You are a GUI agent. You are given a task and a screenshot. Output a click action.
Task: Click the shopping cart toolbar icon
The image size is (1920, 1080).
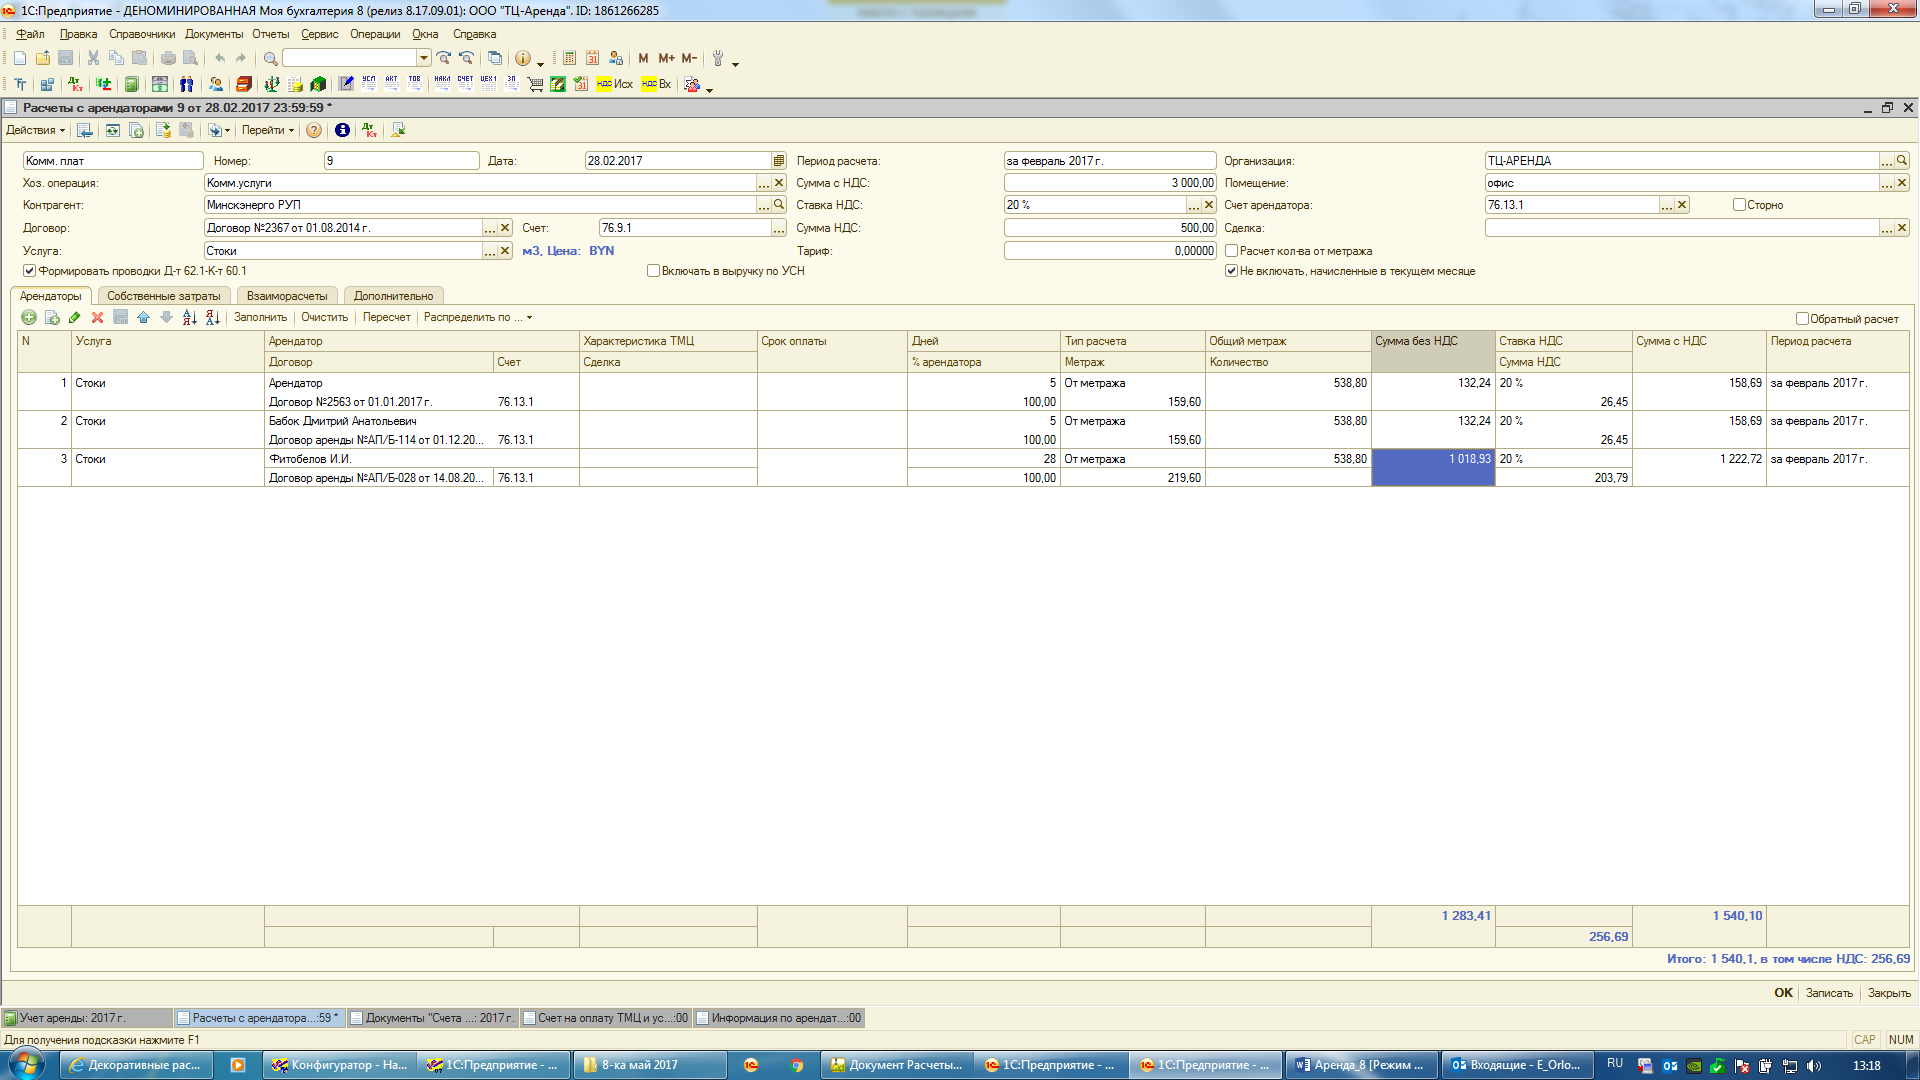[x=535, y=84]
